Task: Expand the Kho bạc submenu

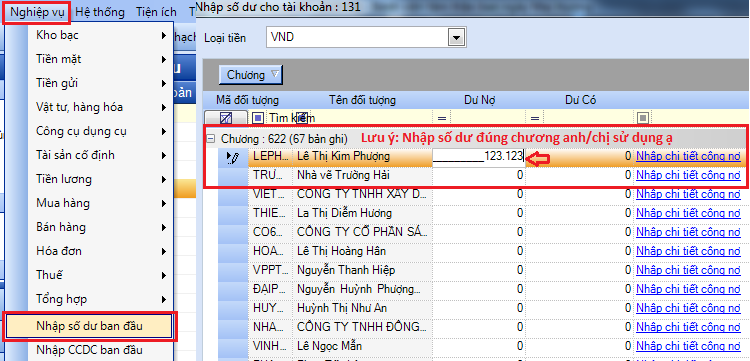Action: coord(164,35)
